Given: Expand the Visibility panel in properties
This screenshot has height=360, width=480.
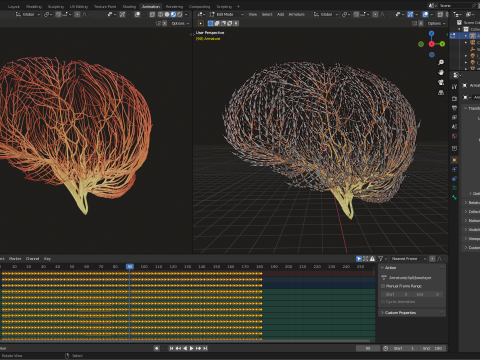Looking at the screenshot, I should [x=472, y=229].
